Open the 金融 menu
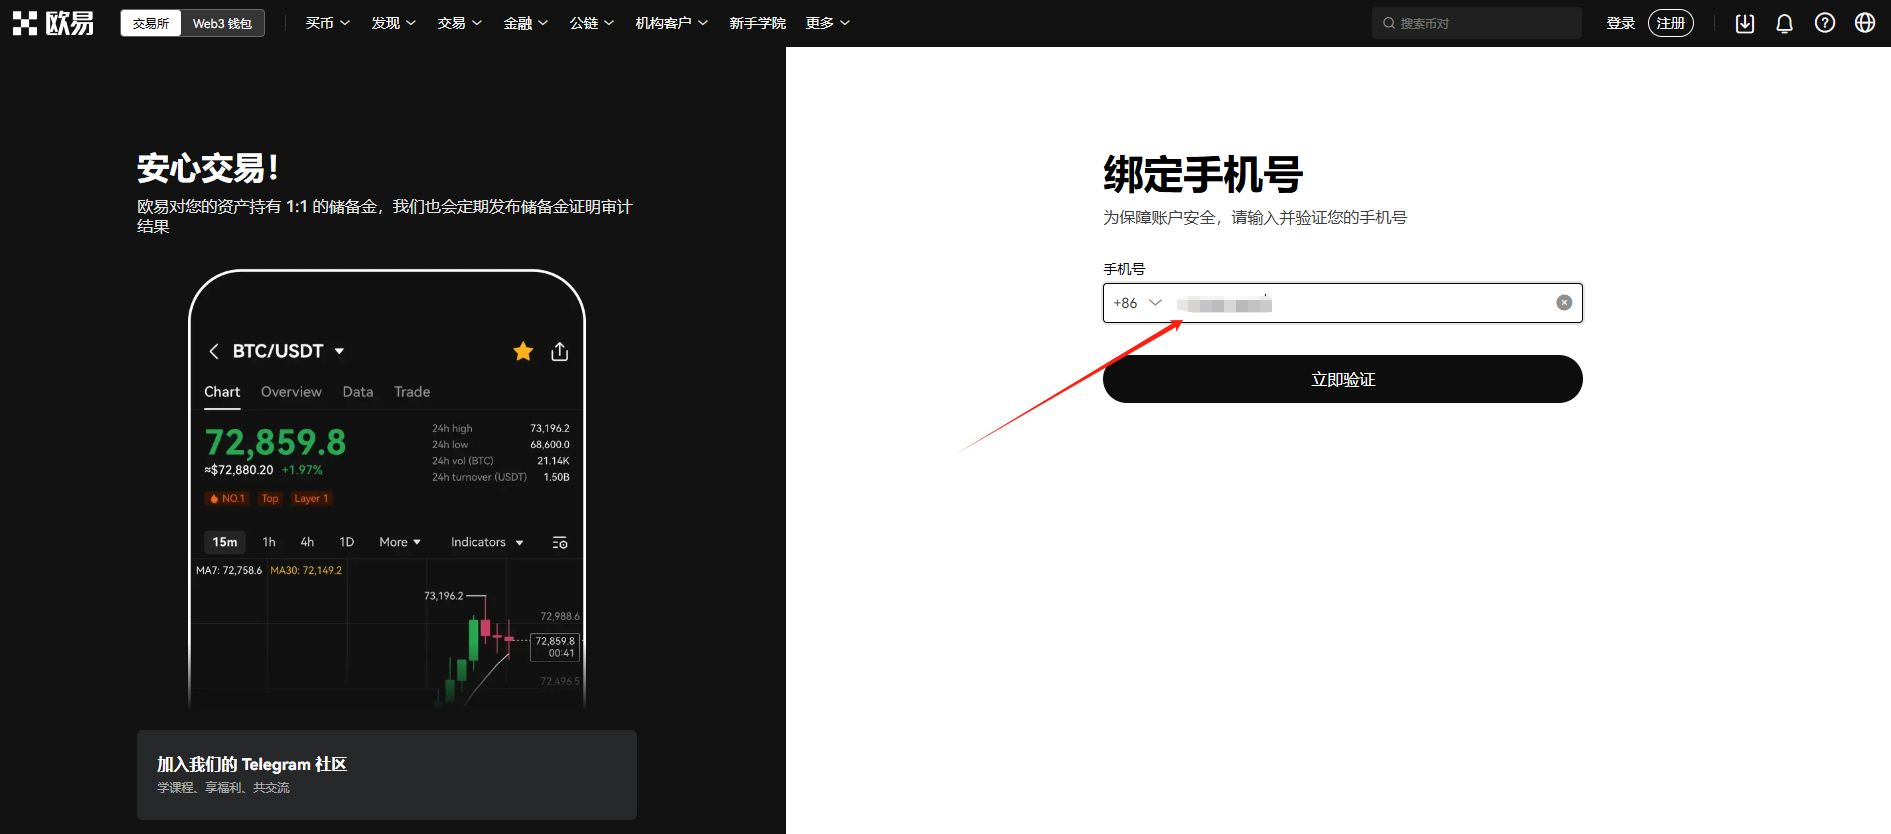The height and width of the screenshot is (834, 1891). (x=525, y=23)
